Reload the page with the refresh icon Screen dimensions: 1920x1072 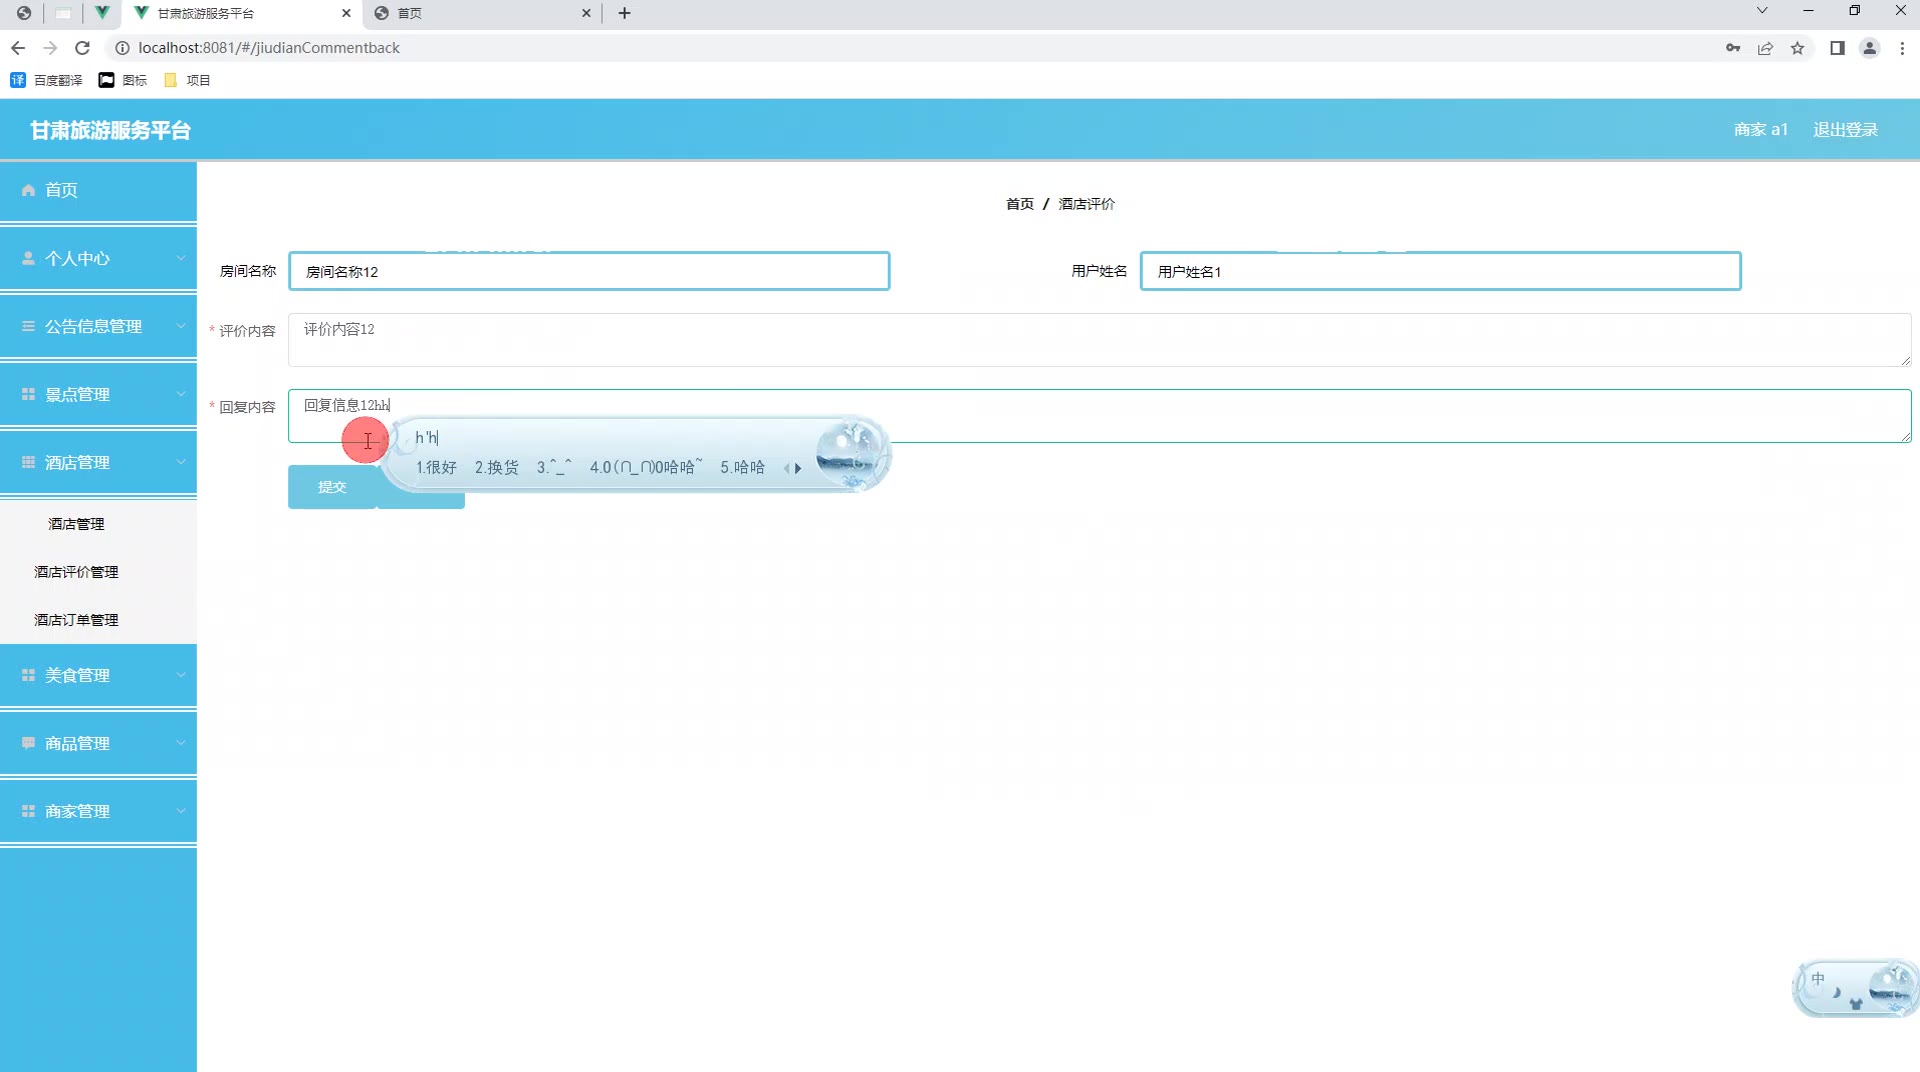tap(83, 48)
